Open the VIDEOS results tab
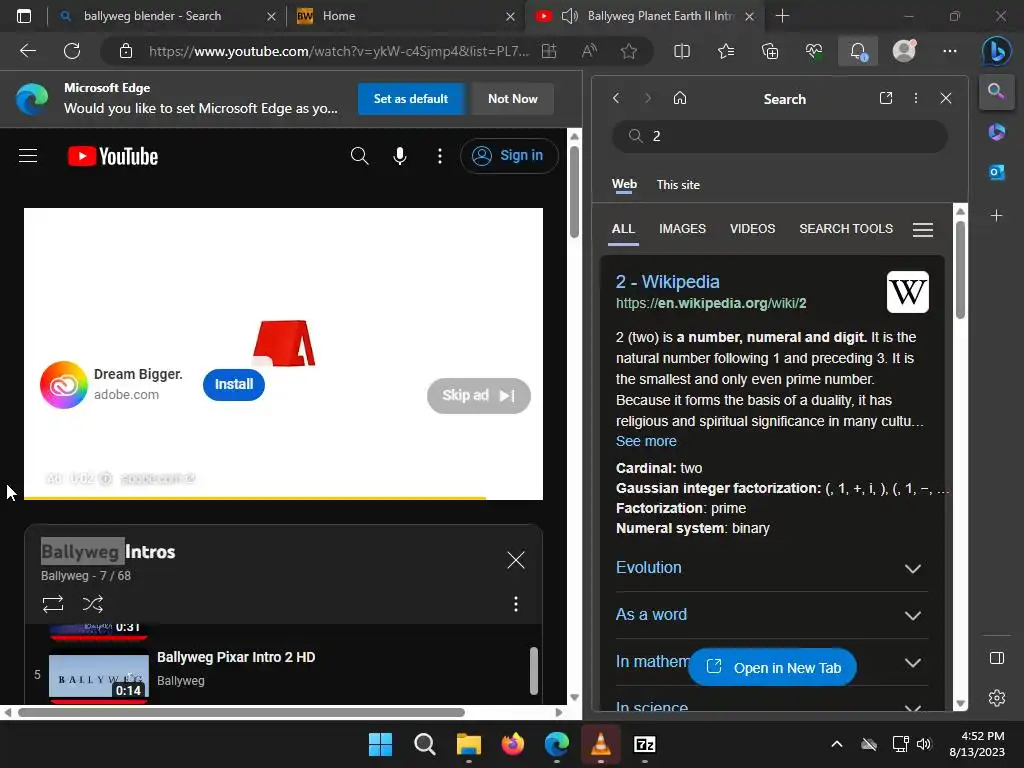1024x768 pixels. pyautogui.click(x=752, y=229)
